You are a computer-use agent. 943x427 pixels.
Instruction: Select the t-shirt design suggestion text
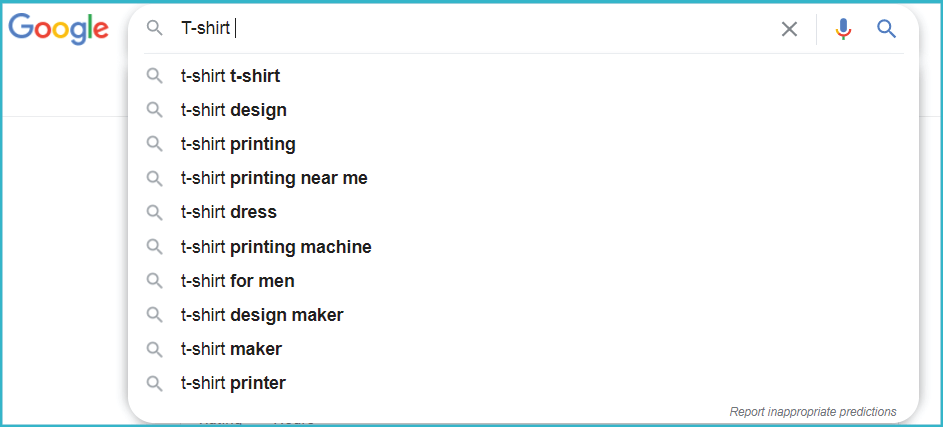point(234,111)
